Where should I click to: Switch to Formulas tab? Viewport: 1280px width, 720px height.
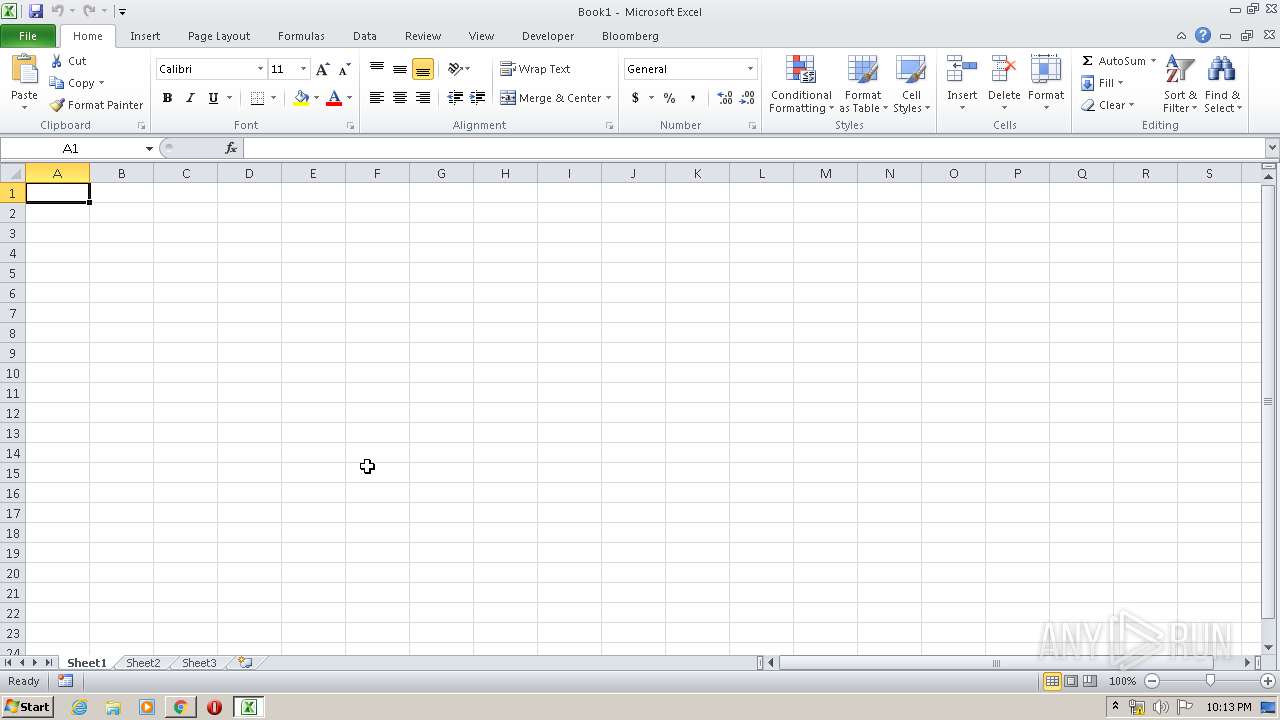pos(301,36)
